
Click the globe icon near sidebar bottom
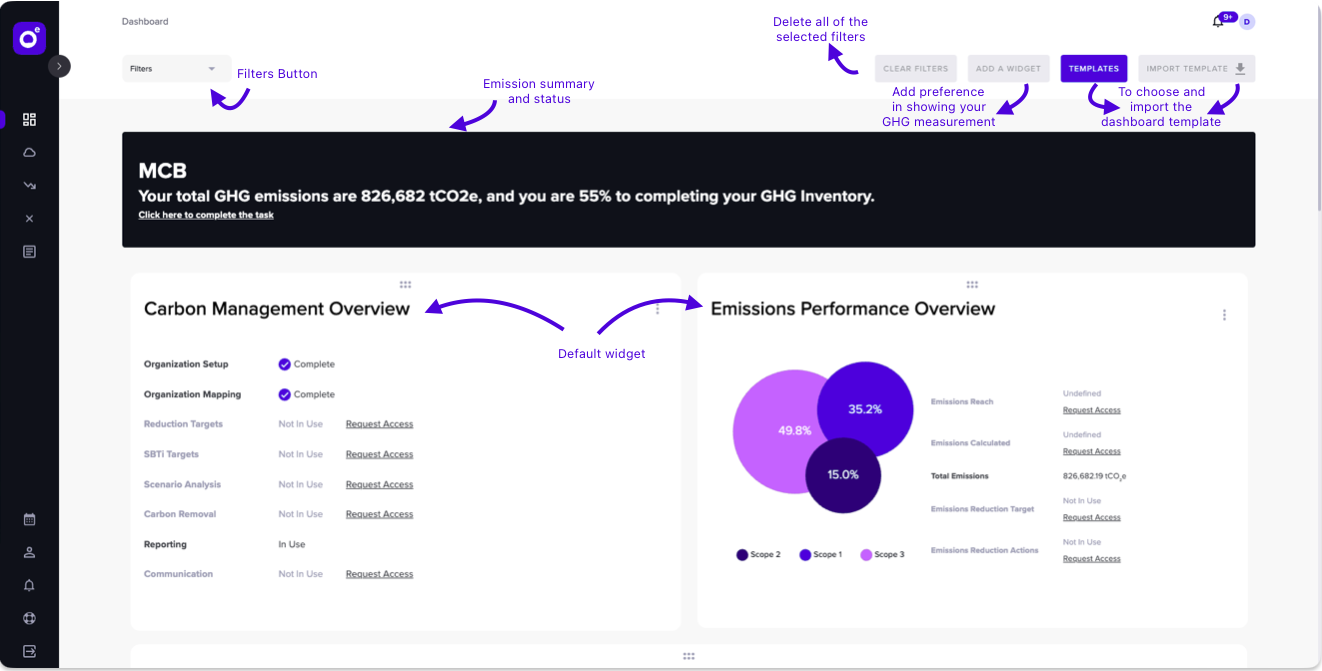click(x=29, y=618)
